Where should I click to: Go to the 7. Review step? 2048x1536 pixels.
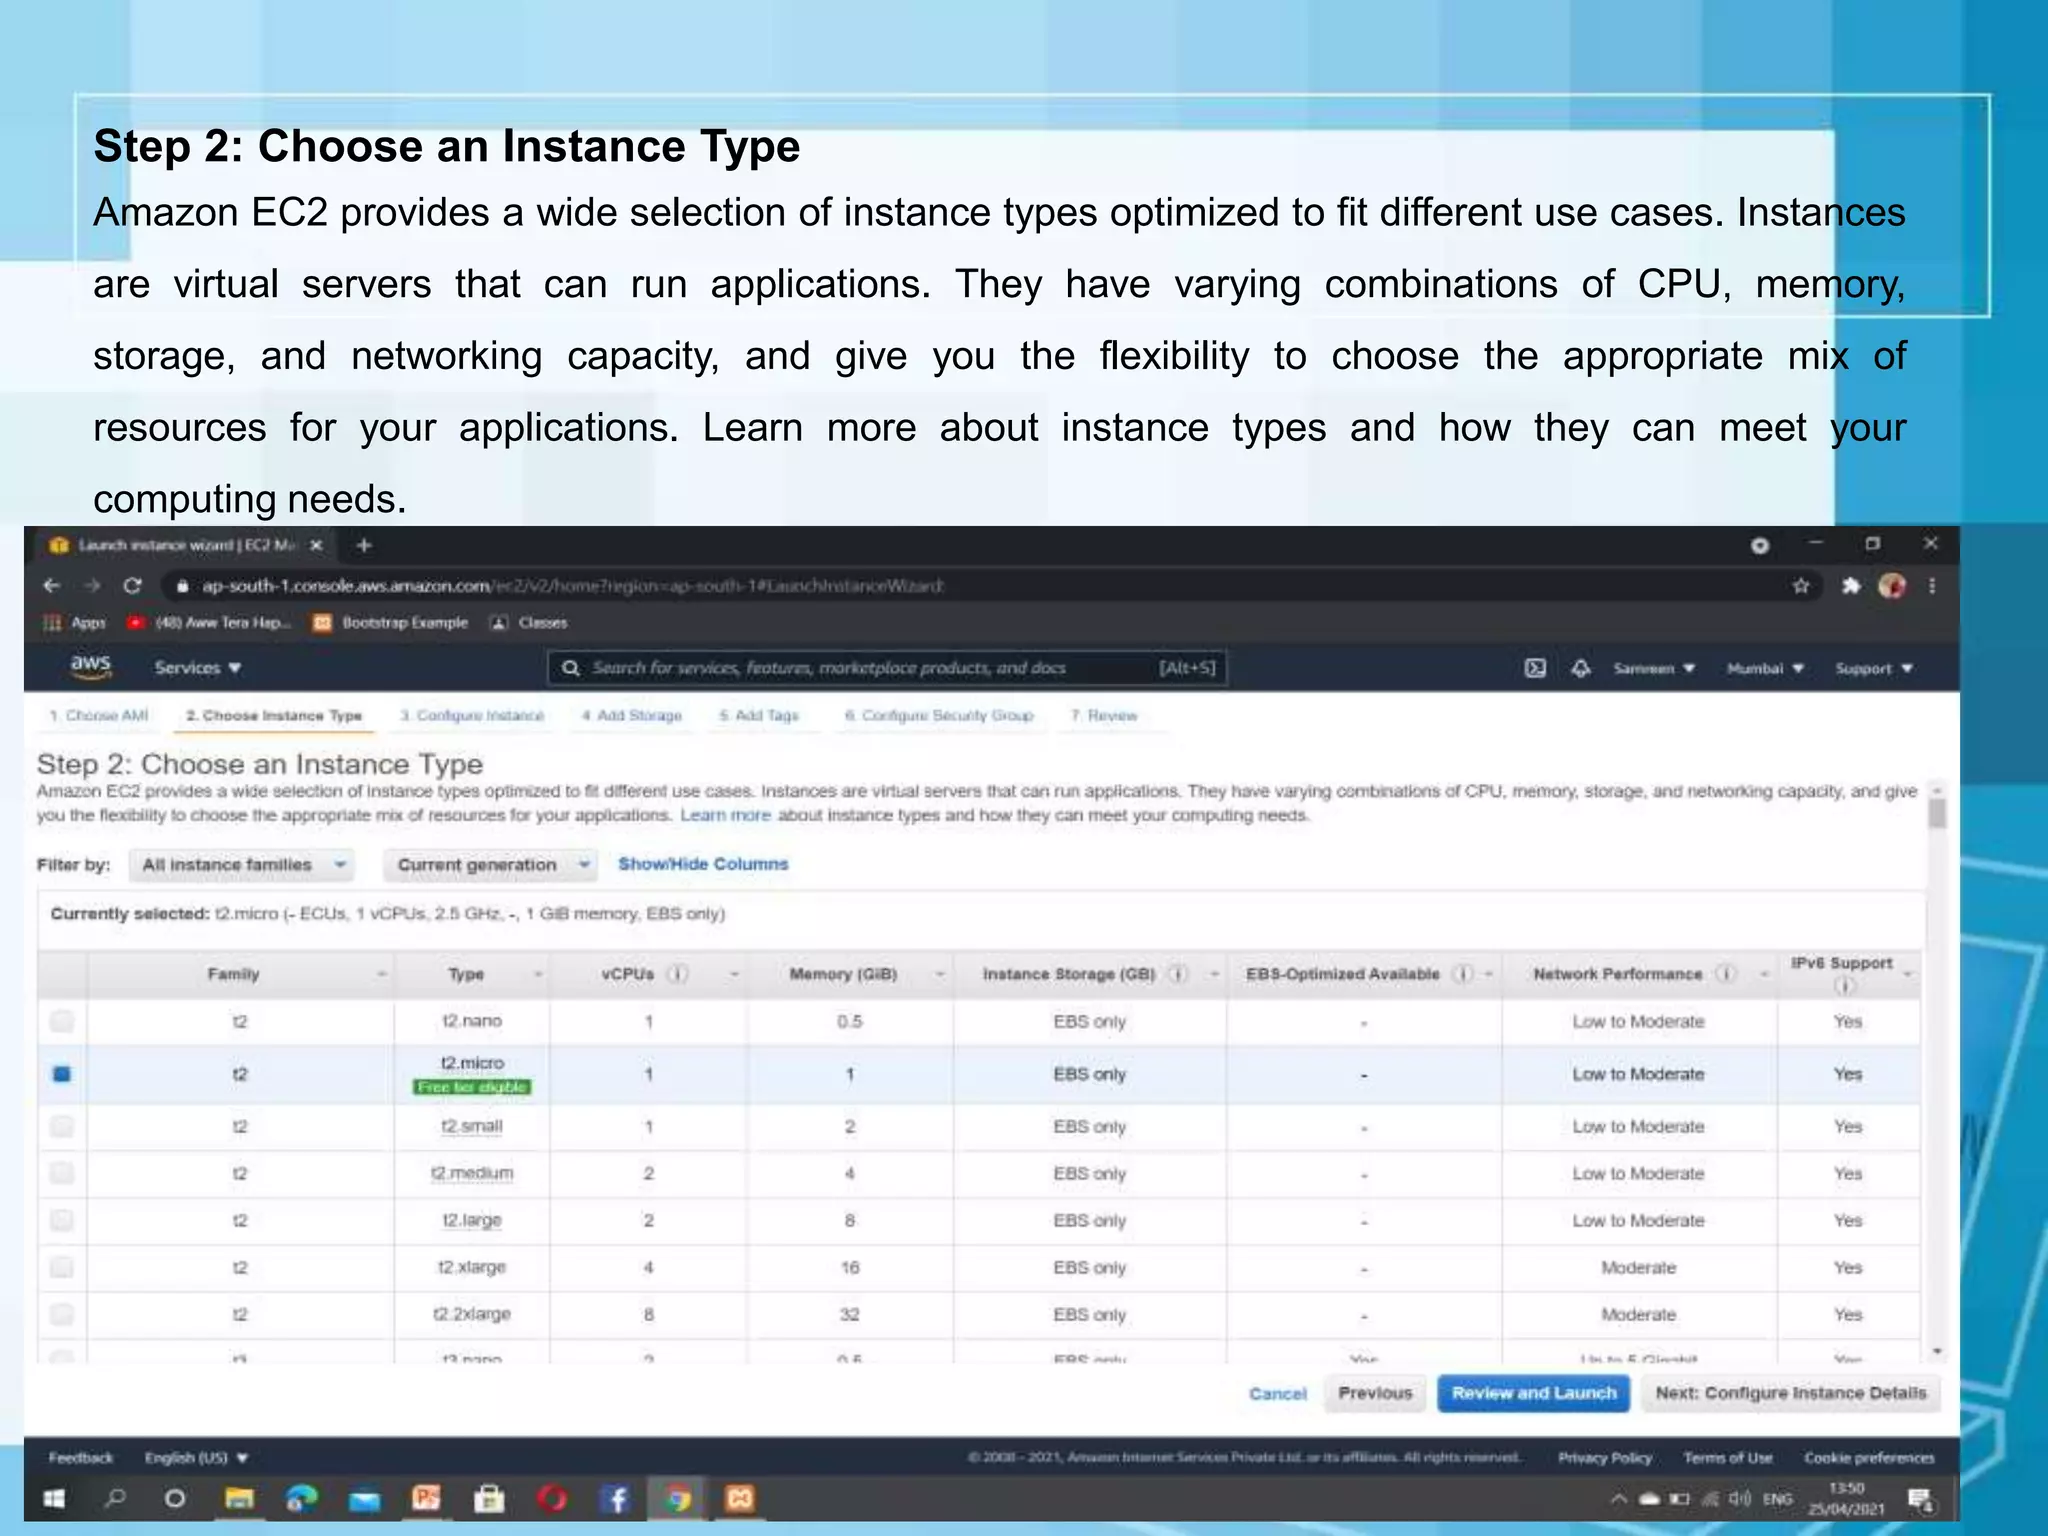(1104, 715)
